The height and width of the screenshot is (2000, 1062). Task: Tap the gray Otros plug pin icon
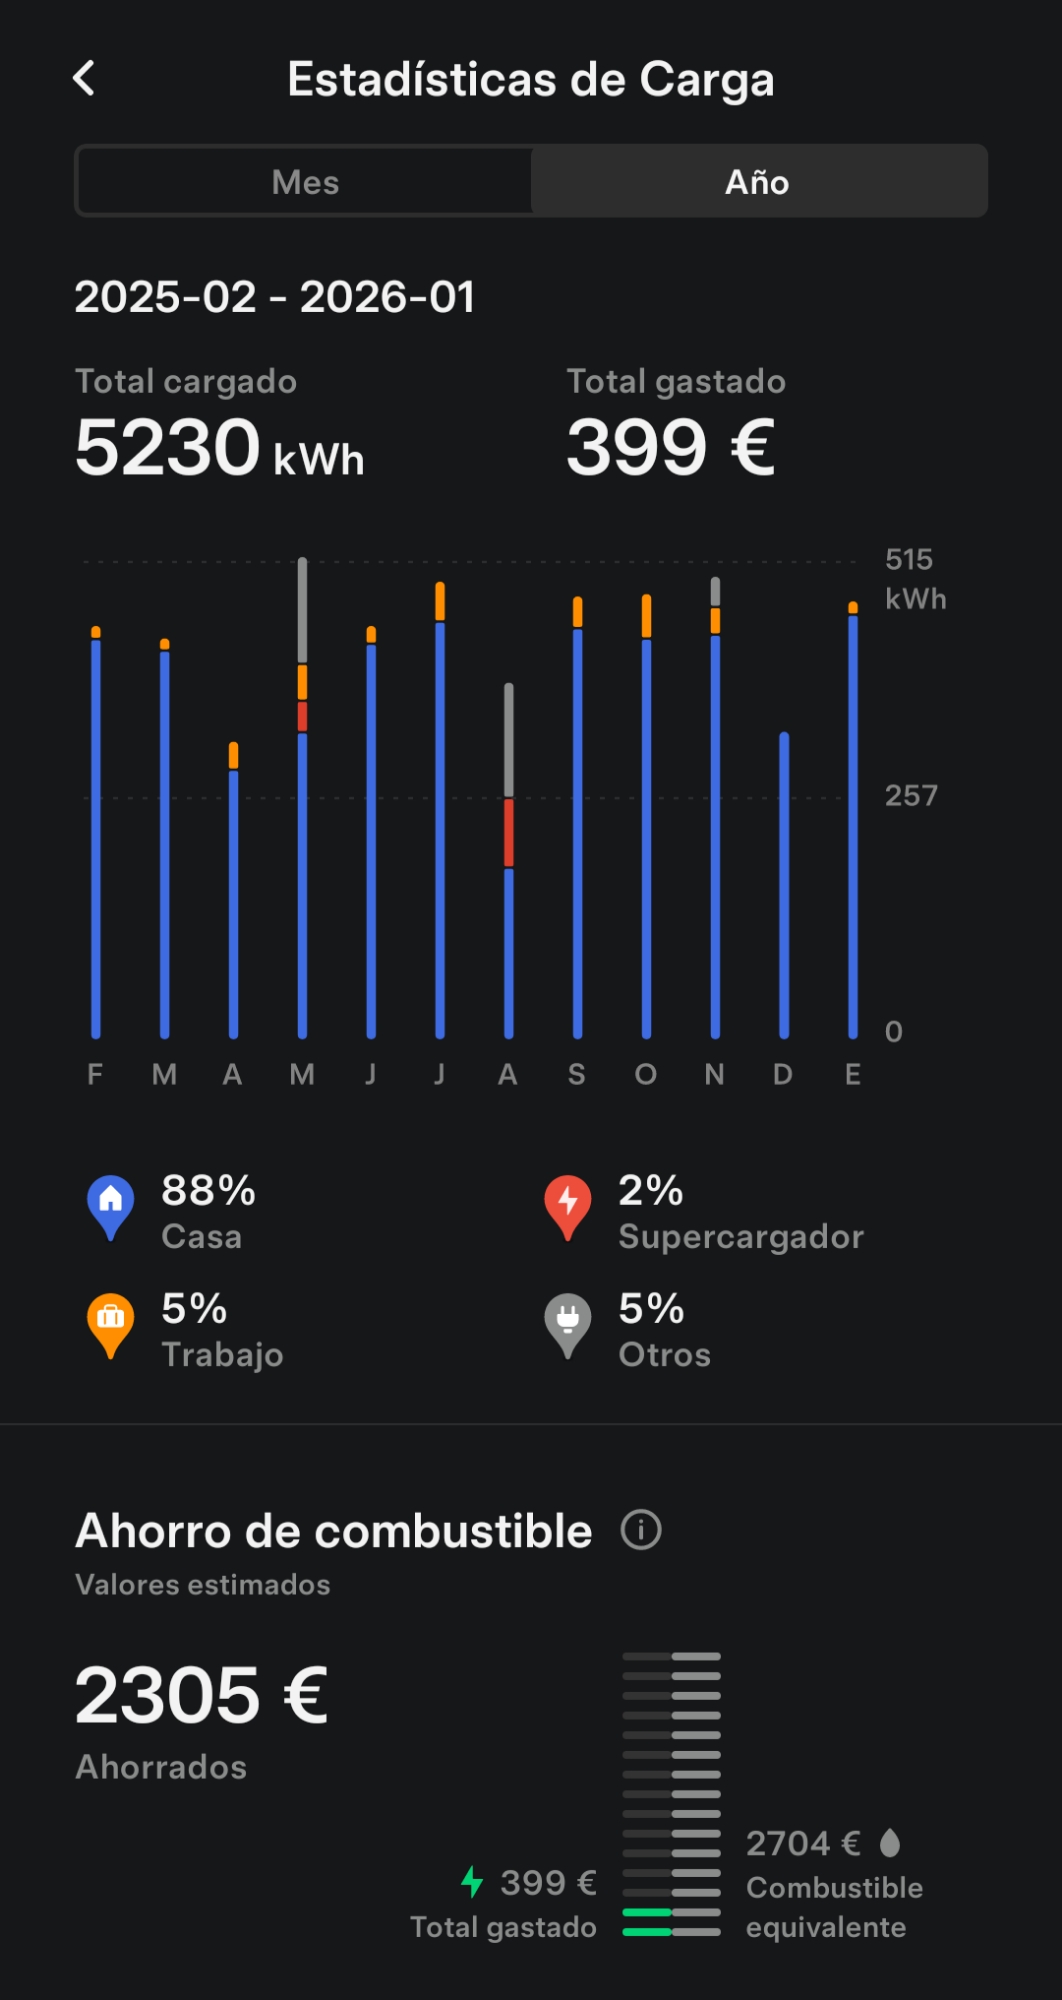(x=568, y=1323)
